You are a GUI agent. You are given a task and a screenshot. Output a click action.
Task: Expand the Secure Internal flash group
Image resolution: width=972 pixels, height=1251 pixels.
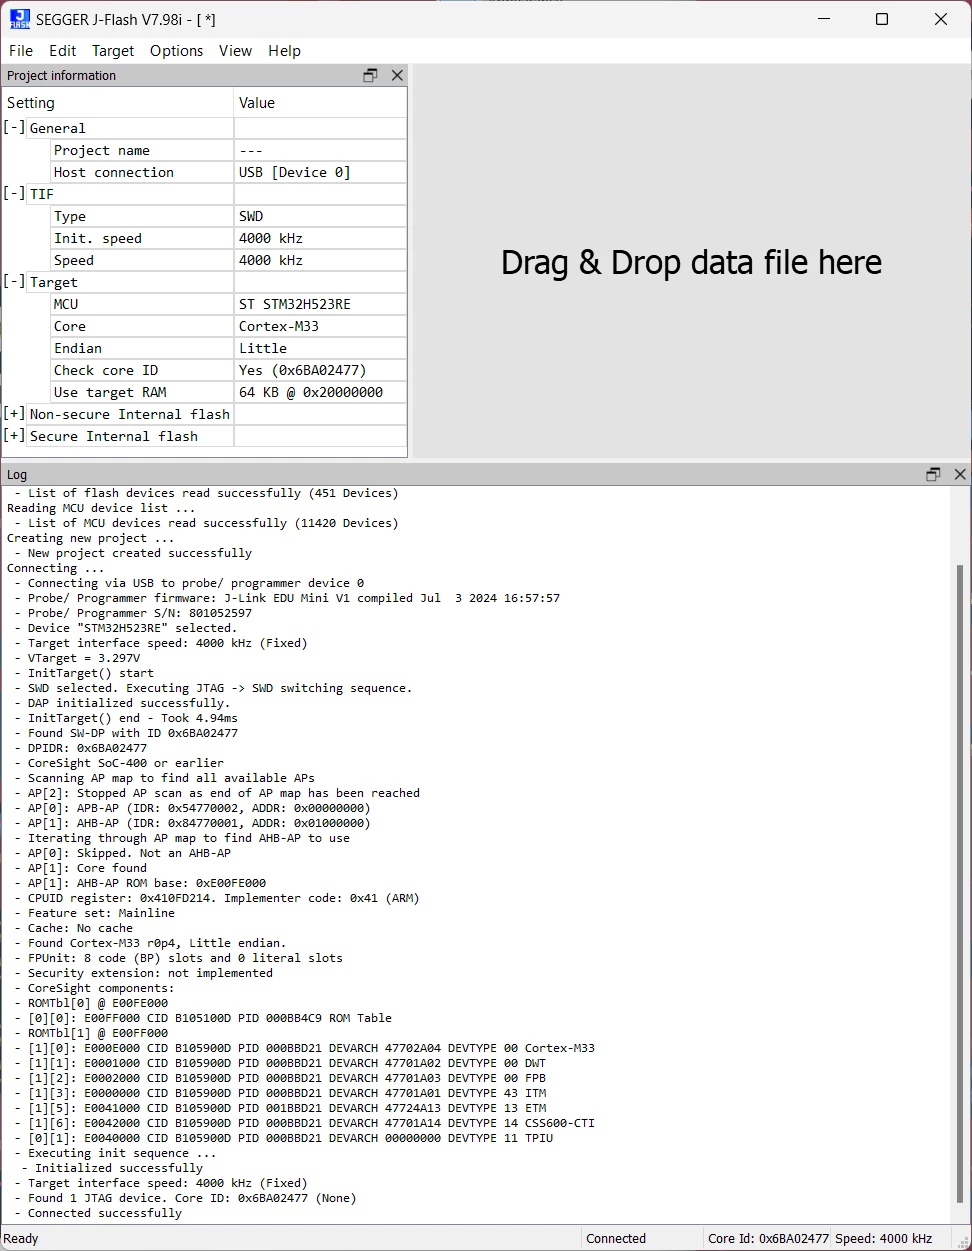[x=14, y=436]
